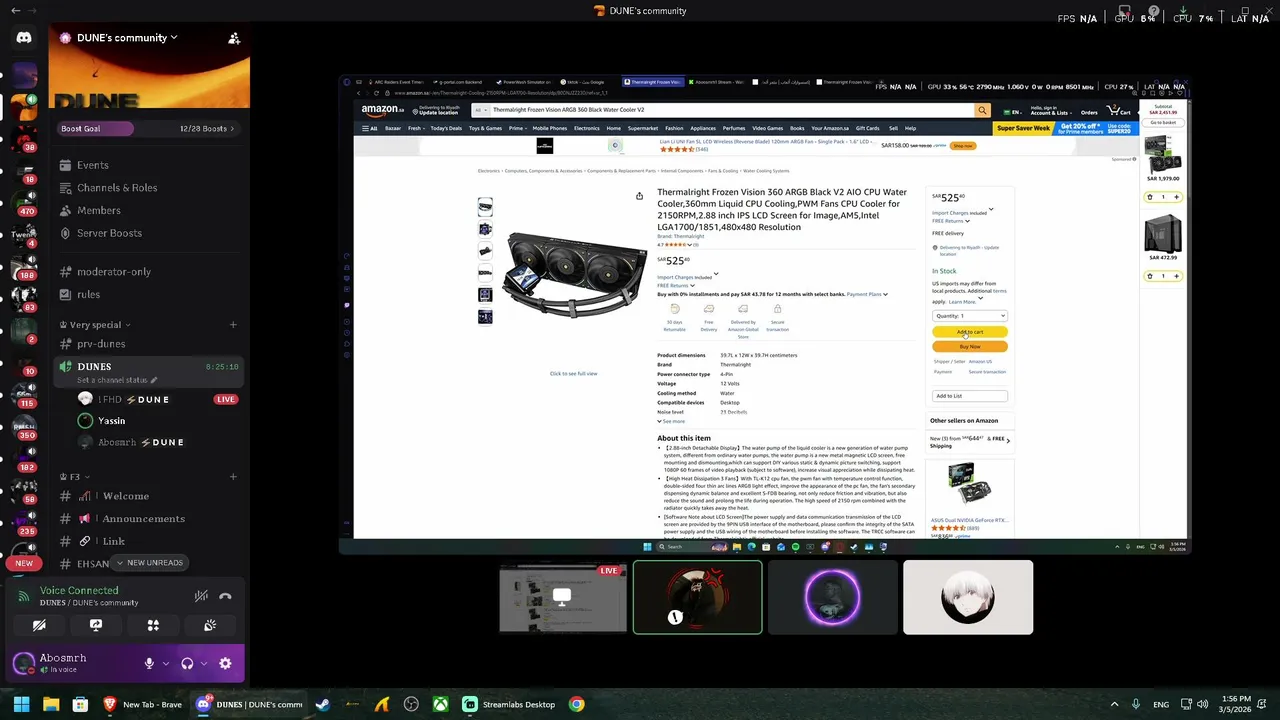
Task: Collapse the F3 category
Action: (x=75, y=477)
